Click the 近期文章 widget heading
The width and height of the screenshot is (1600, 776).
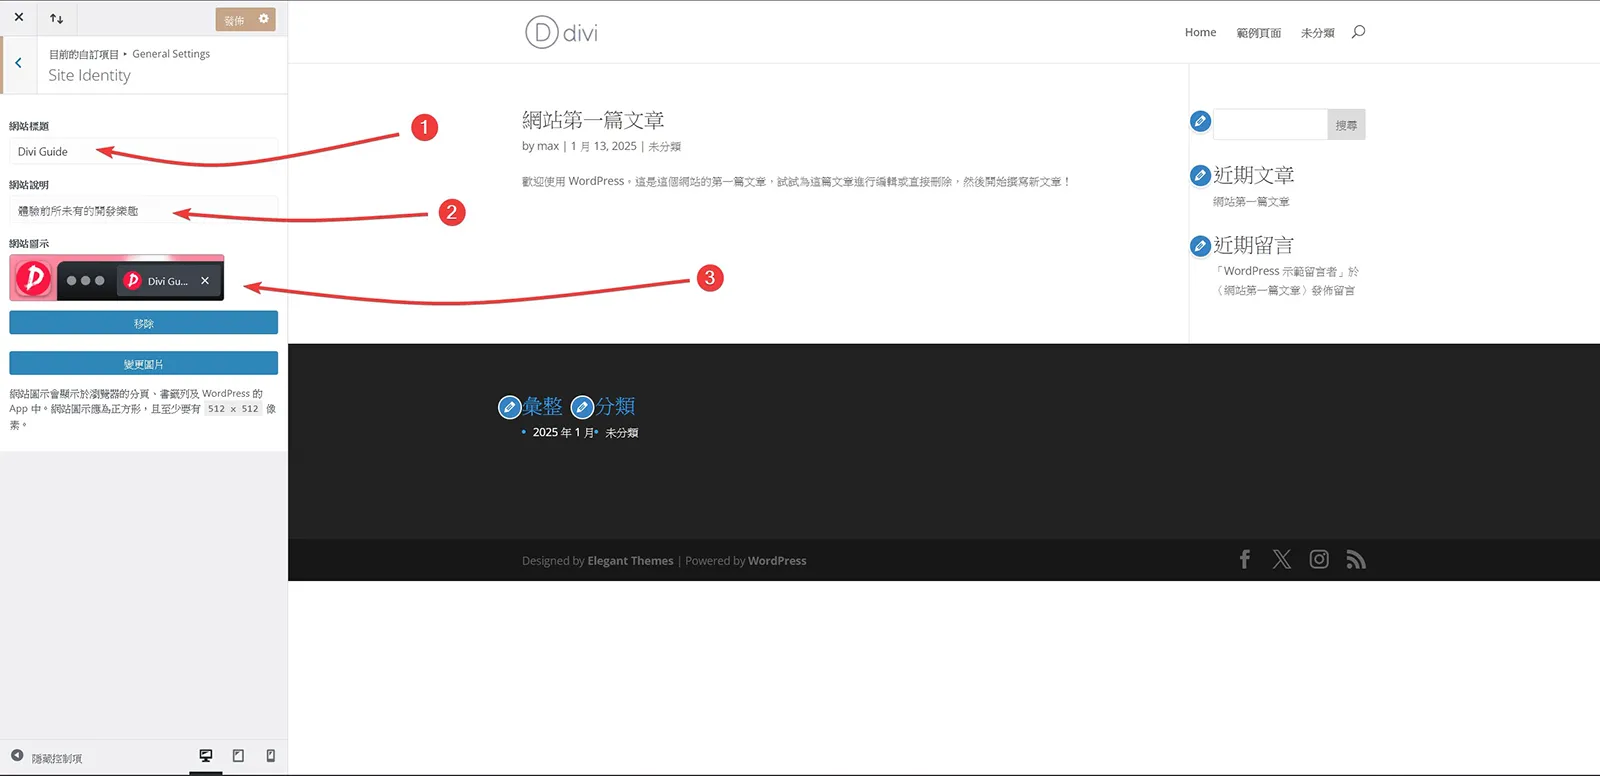click(1254, 175)
